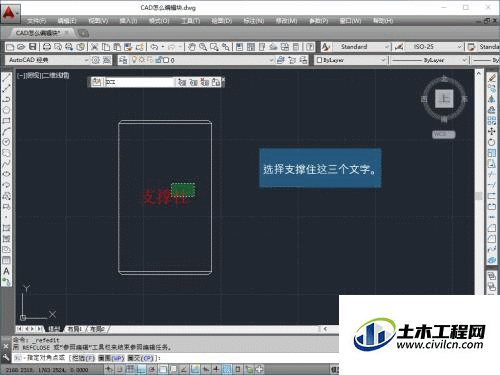Screen dimensions: 500x375
Task: Click the Save floppy disk icon
Action: 32,47
